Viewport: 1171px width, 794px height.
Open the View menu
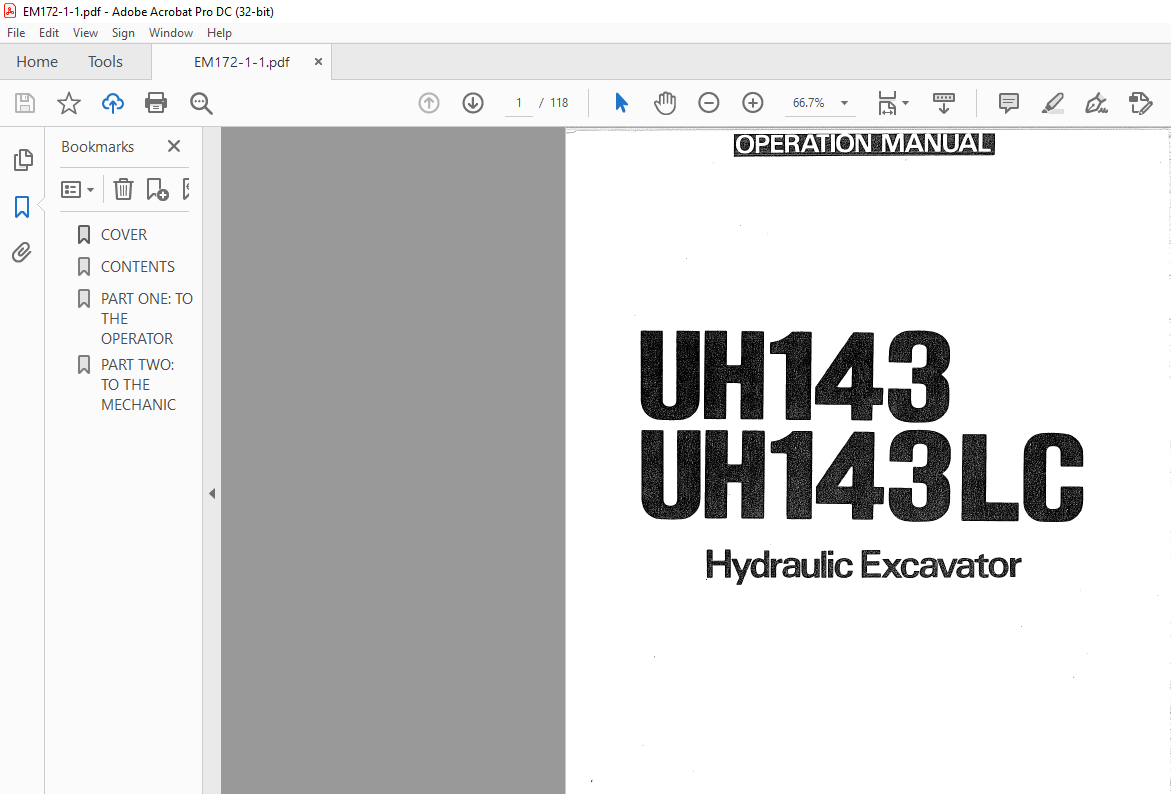[85, 33]
